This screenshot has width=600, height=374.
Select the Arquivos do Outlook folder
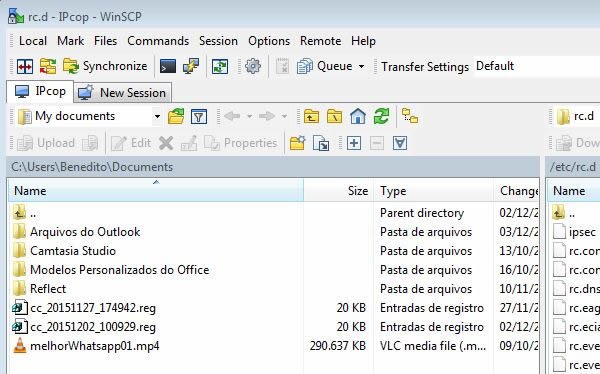(85, 232)
